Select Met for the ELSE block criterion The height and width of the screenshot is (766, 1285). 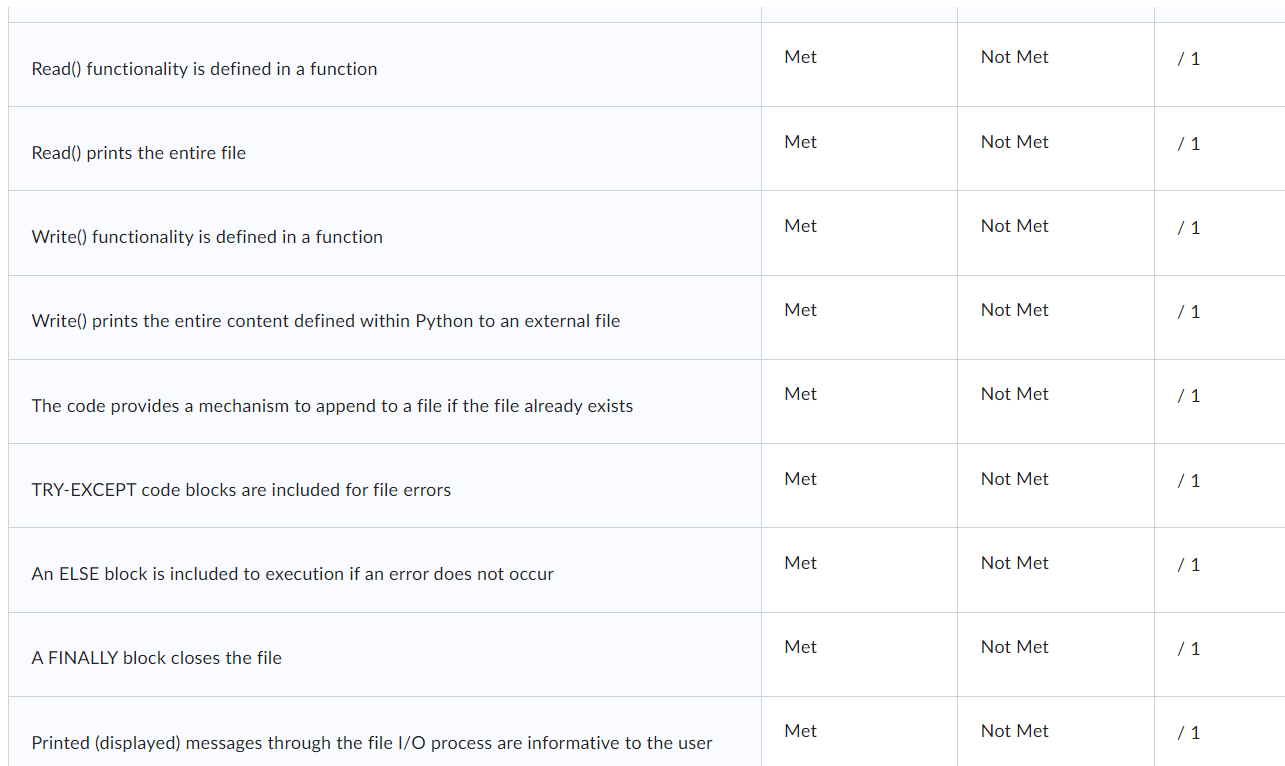pos(800,563)
